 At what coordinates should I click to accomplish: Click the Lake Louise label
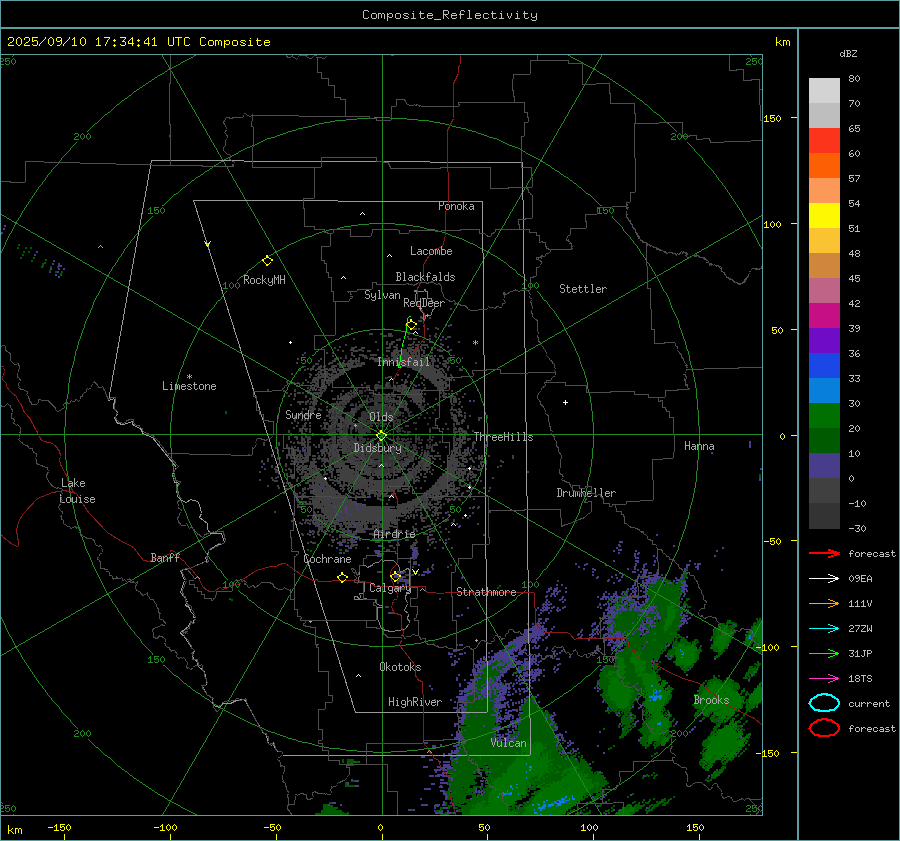point(77,491)
